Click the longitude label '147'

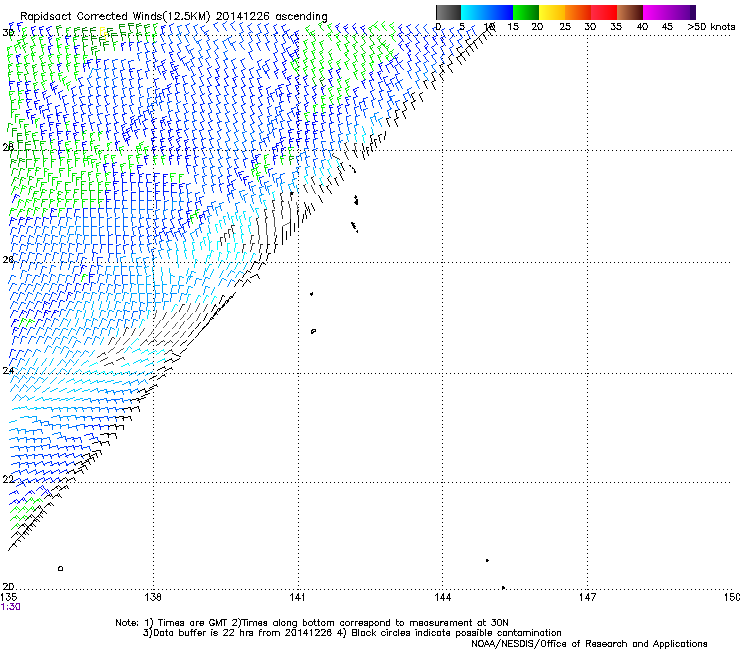pos(587,597)
